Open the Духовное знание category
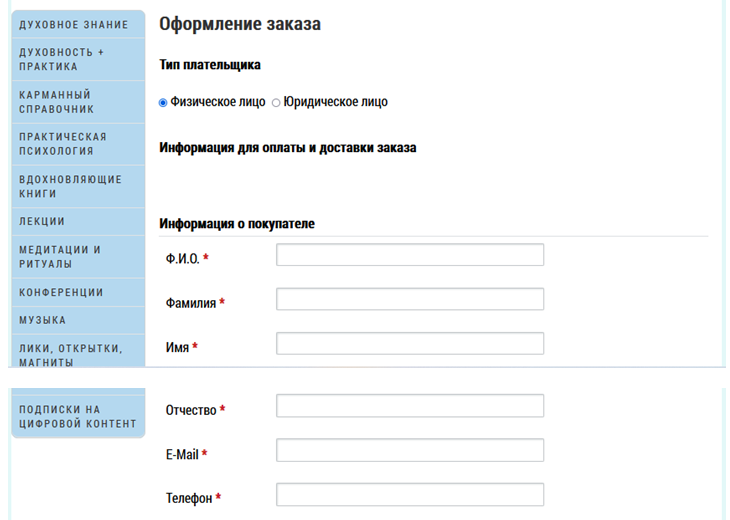 [74, 24]
